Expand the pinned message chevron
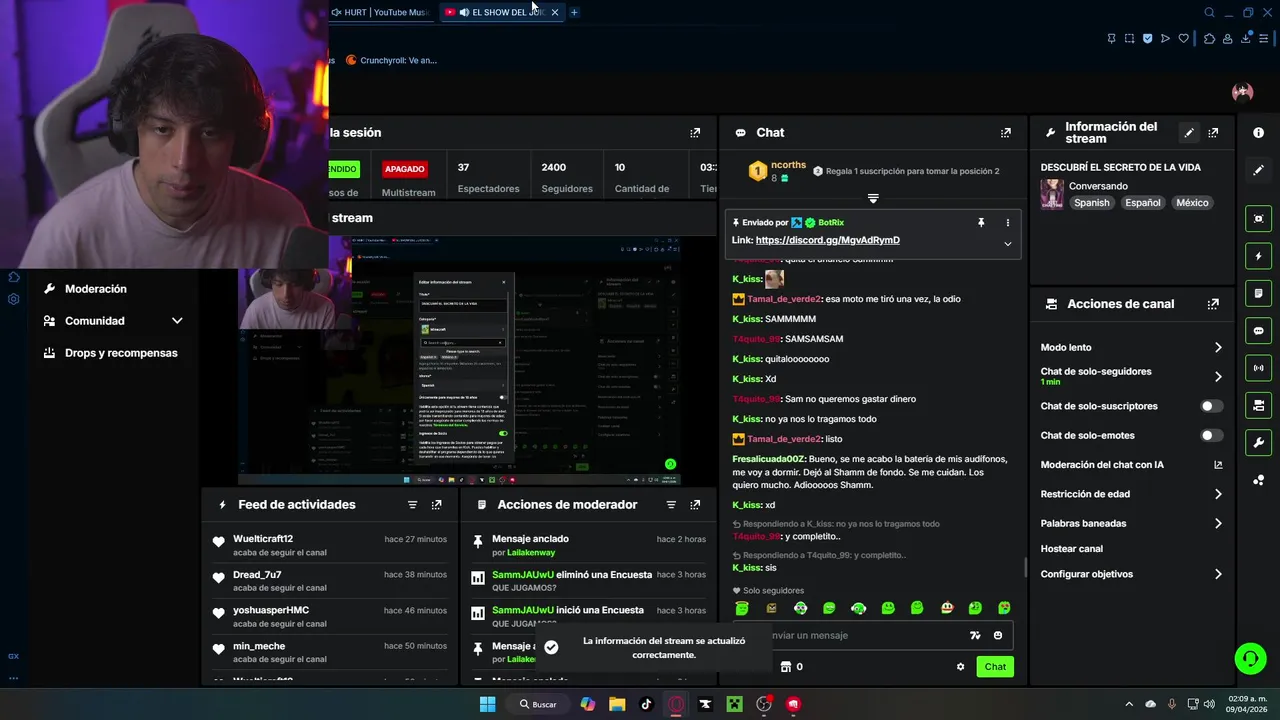Viewport: 1280px width, 720px height. pyautogui.click(x=1007, y=244)
